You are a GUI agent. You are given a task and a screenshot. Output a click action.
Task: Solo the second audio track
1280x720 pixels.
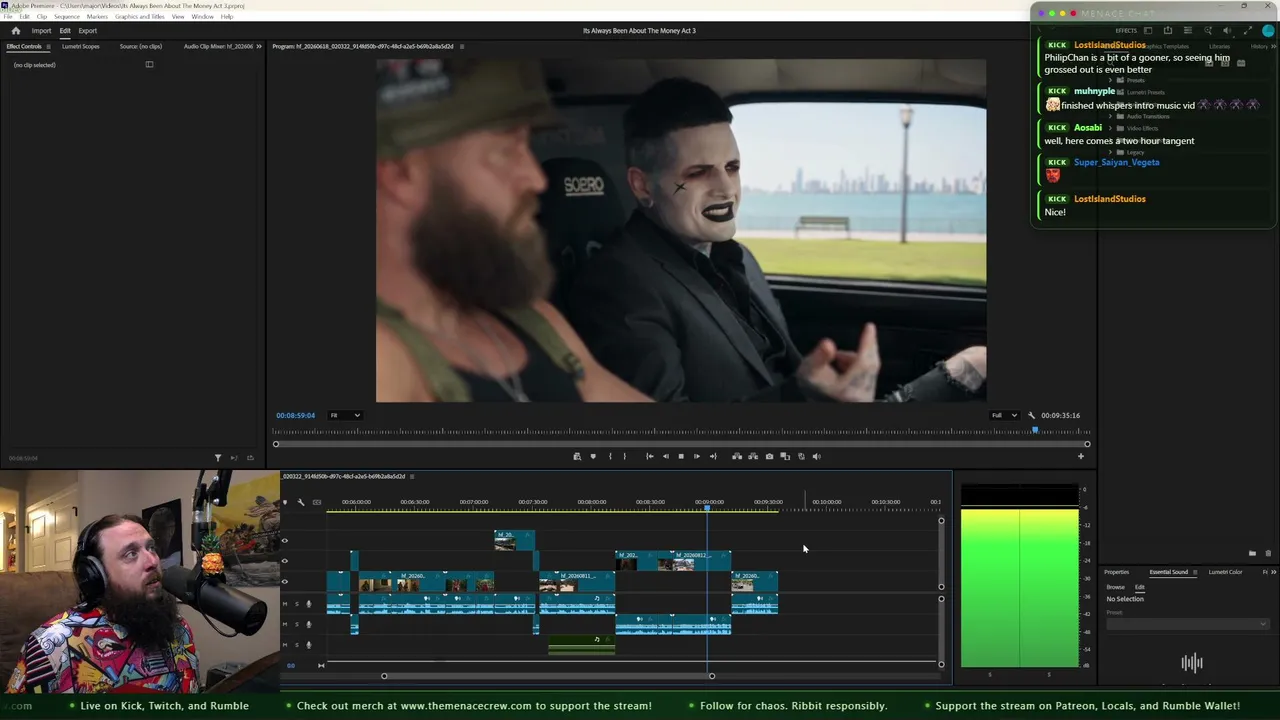pyautogui.click(x=296, y=624)
